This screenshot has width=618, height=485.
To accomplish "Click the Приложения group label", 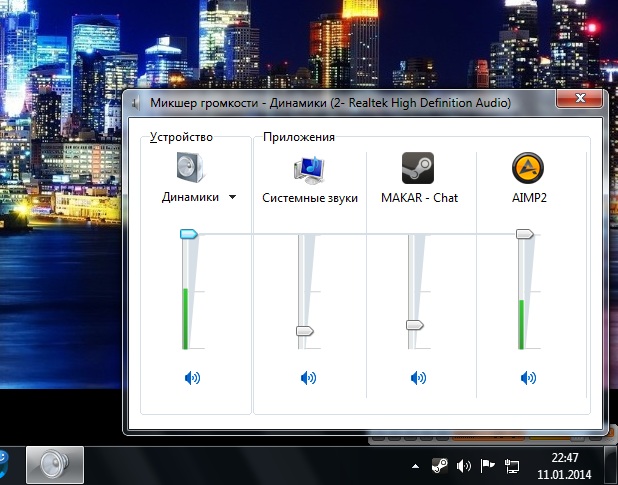I will point(299,137).
